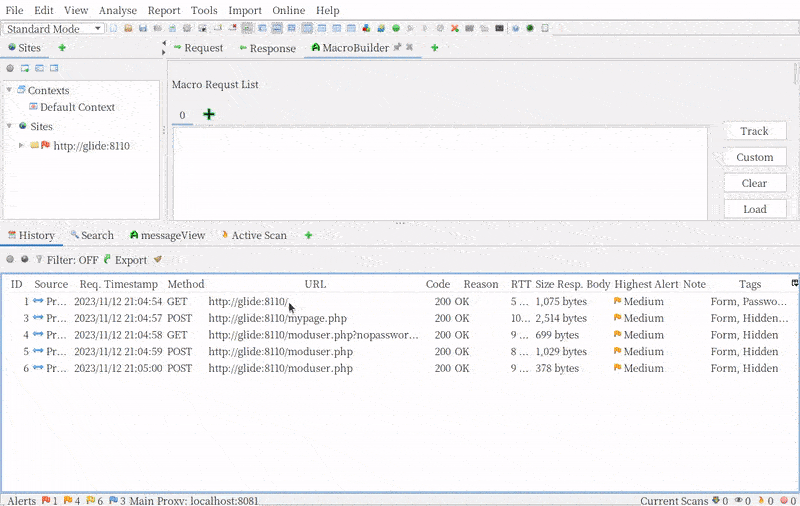Open the File menu
800x506 pixels.
(14, 10)
